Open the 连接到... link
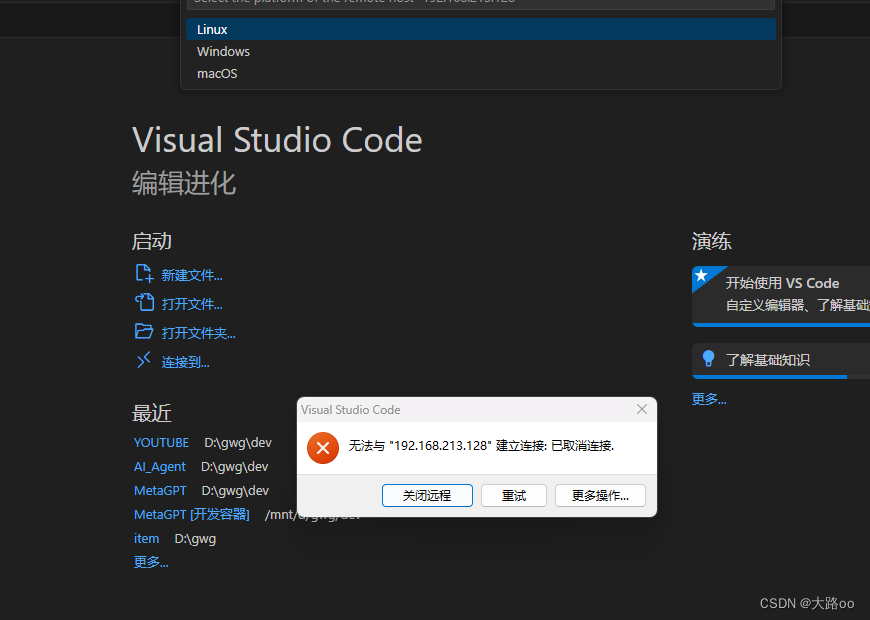Viewport: 870px width, 620px height. [x=185, y=362]
